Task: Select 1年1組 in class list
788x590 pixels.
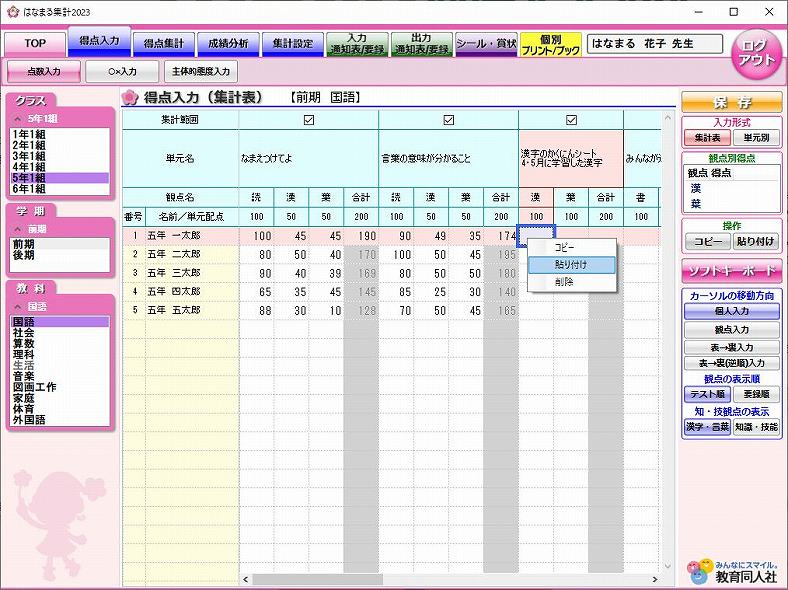Action: click(59, 134)
